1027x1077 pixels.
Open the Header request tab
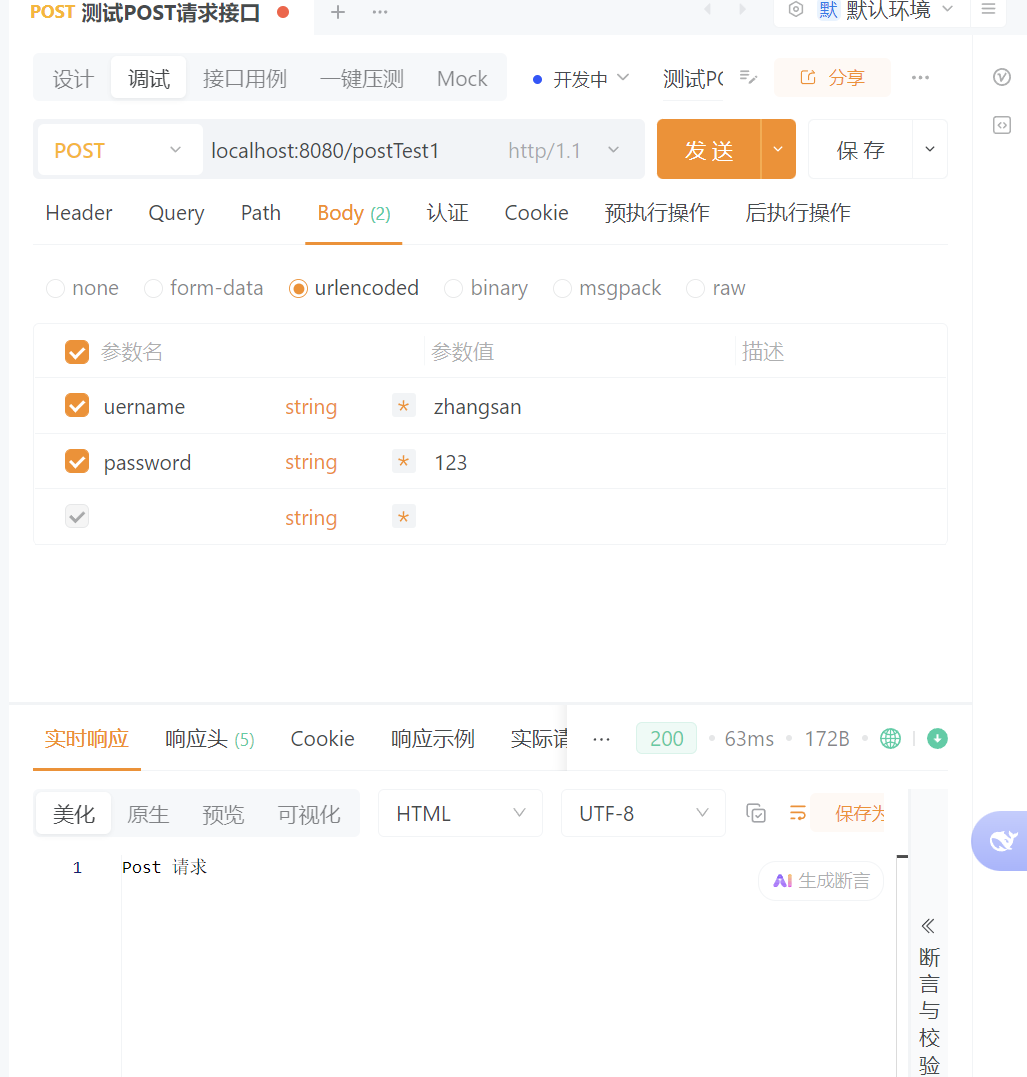(78, 213)
